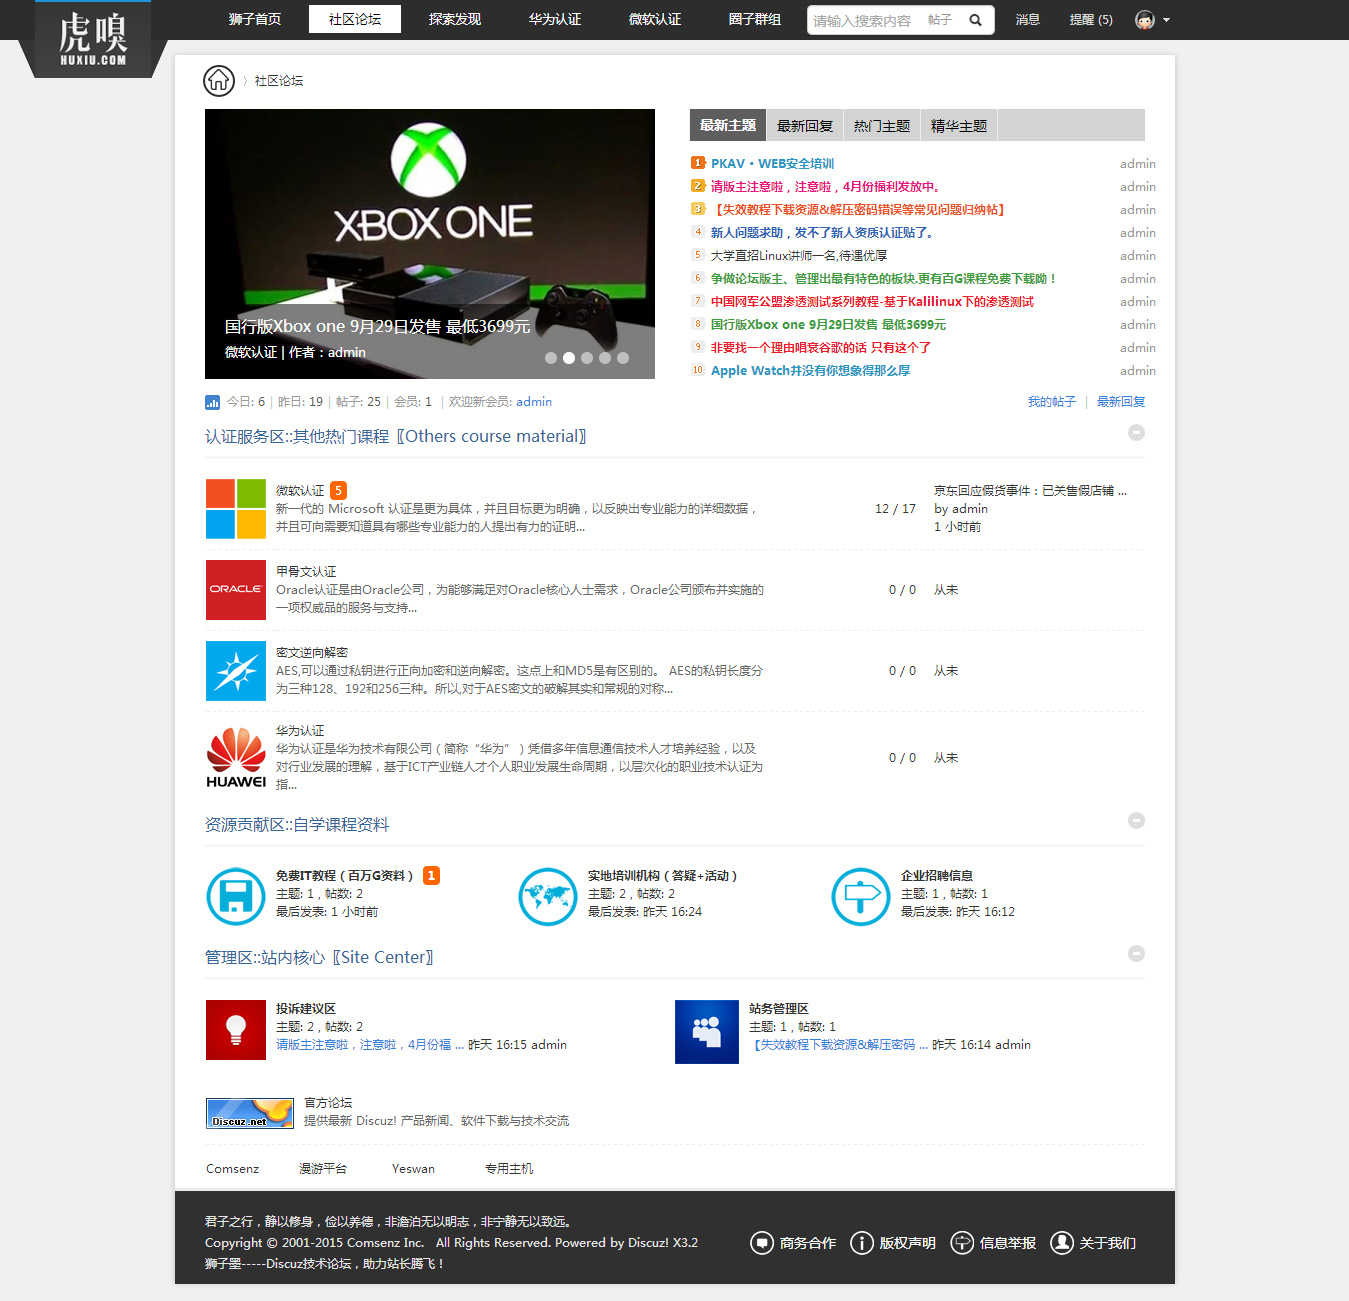
Task: Click the floppy disk free IT tutorials icon
Action: pos(236,896)
